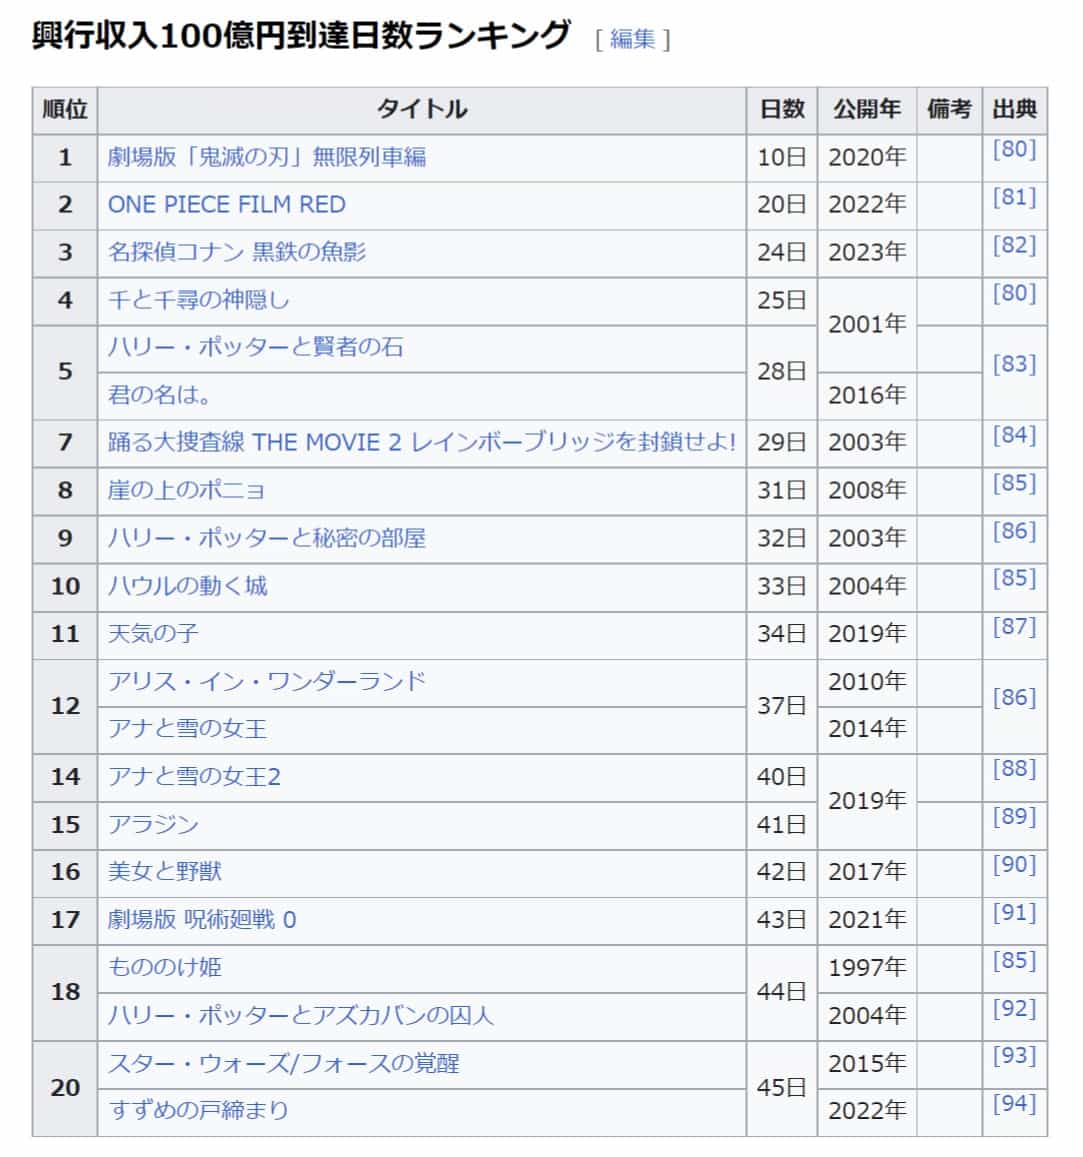This screenshot has width=1083, height=1157.
Task: Click the ハリー・ポッターと賢者の石 link
Action: coord(255,347)
